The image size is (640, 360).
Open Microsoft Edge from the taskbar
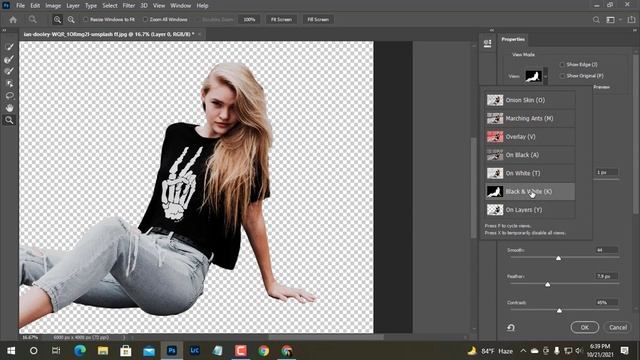coord(80,351)
